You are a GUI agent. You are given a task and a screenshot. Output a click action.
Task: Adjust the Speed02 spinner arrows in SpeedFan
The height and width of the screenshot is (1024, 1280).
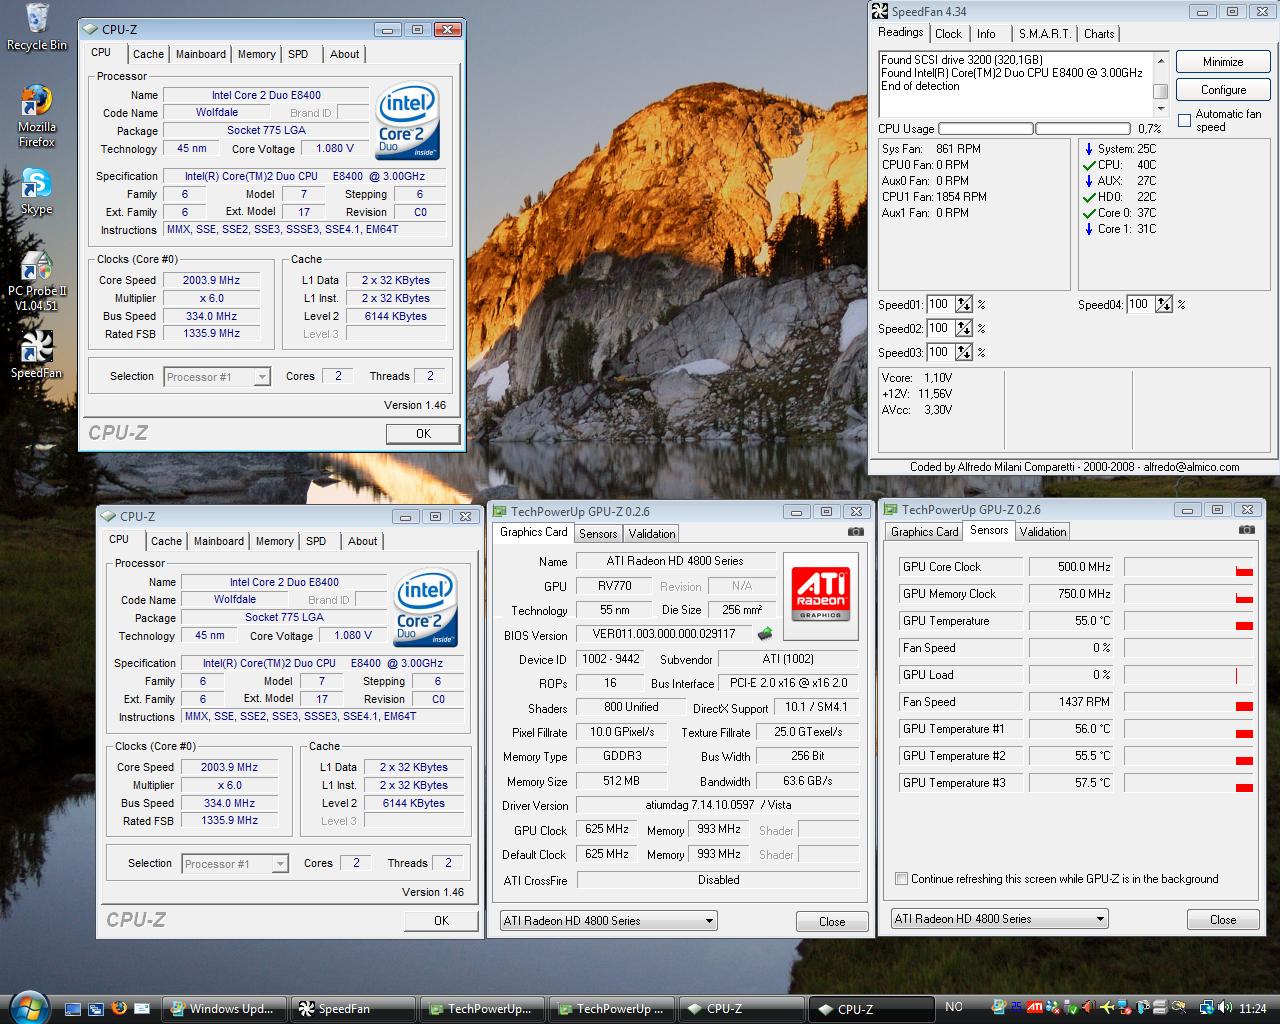[x=963, y=328]
